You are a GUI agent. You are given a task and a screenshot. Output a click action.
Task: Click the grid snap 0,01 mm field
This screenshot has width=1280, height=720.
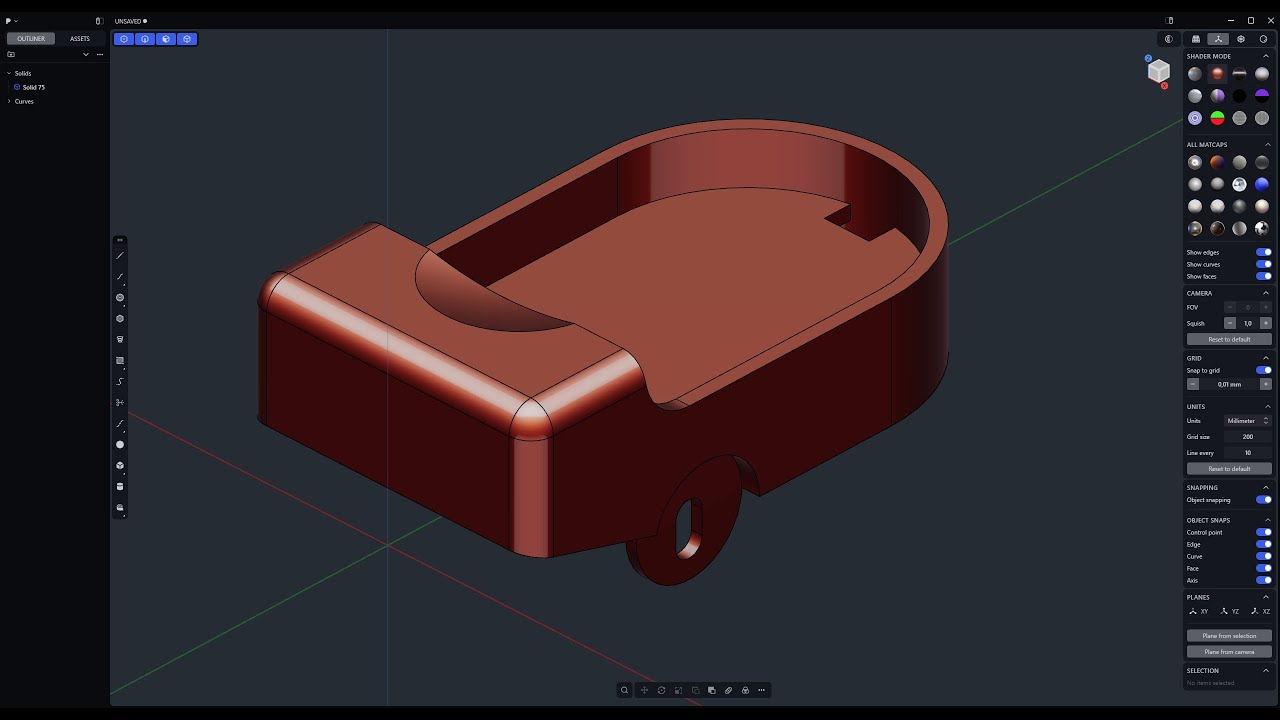(x=1229, y=384)
